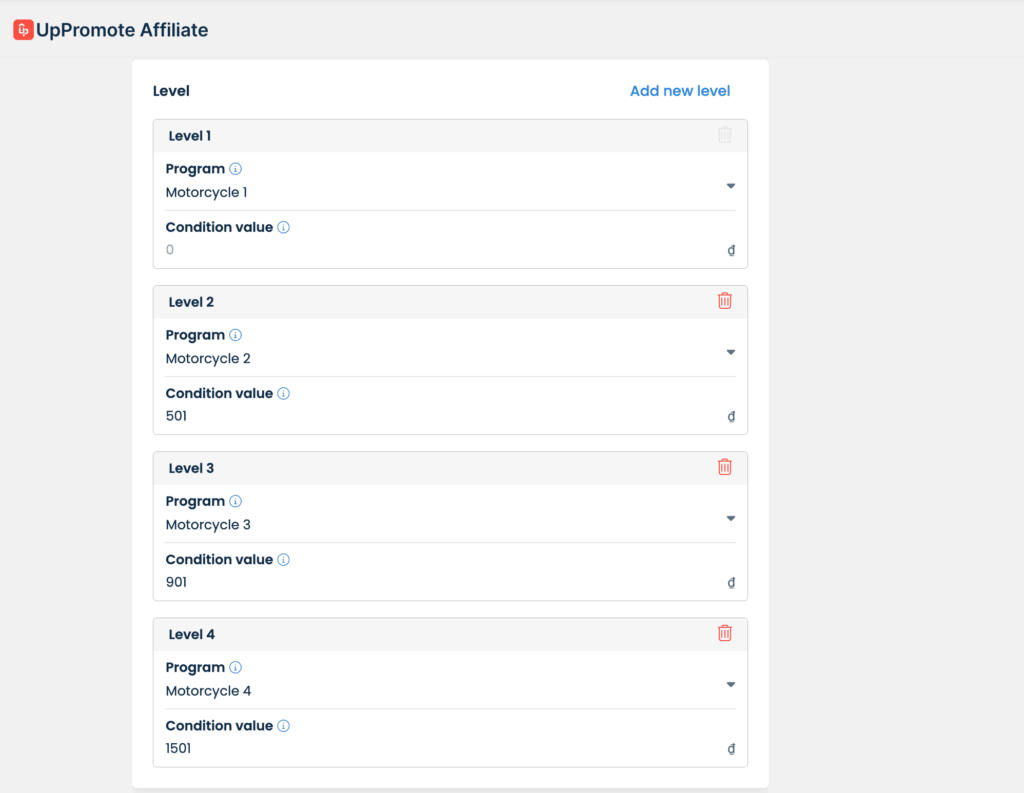The image size is (1024, 793).
Task: Click the Level 2 Program info icon
Action: [236, 335]
